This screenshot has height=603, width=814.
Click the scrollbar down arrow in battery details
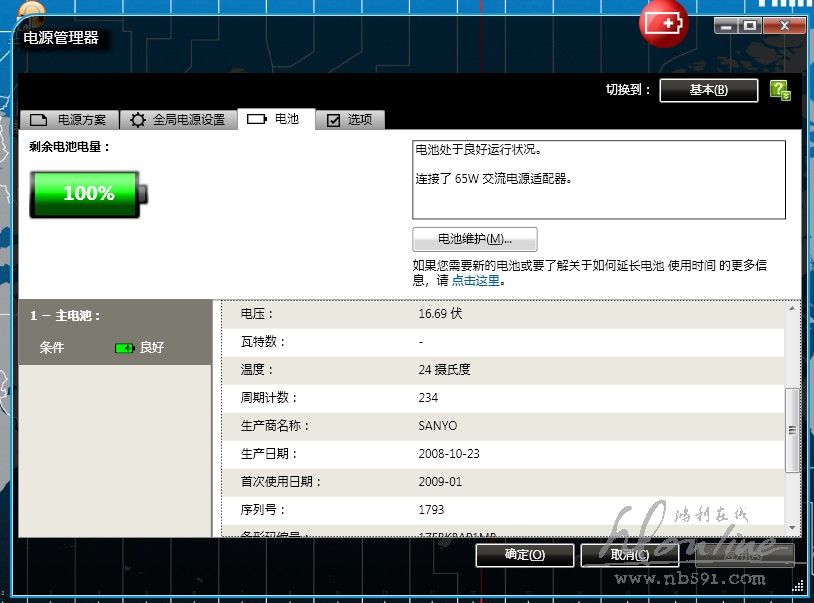[793, 527]
